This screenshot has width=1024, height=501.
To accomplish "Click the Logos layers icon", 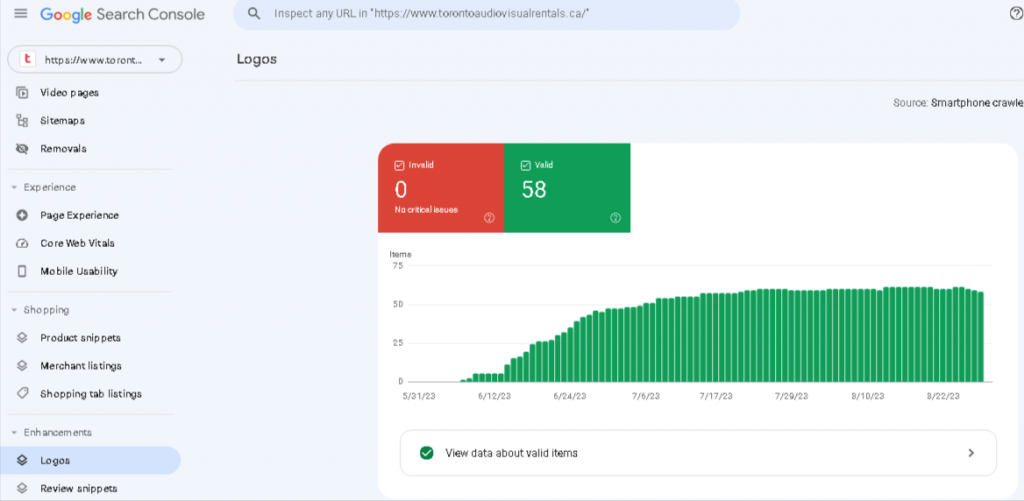I will 22,461.
